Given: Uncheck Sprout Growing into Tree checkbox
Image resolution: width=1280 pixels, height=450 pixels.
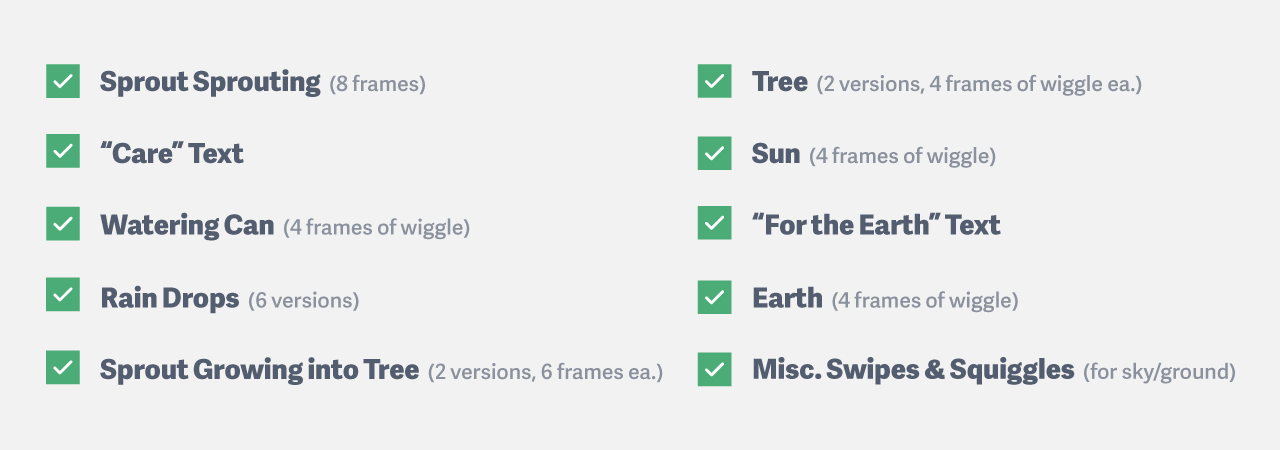Looking at the screenshot, I should [63, 368].
